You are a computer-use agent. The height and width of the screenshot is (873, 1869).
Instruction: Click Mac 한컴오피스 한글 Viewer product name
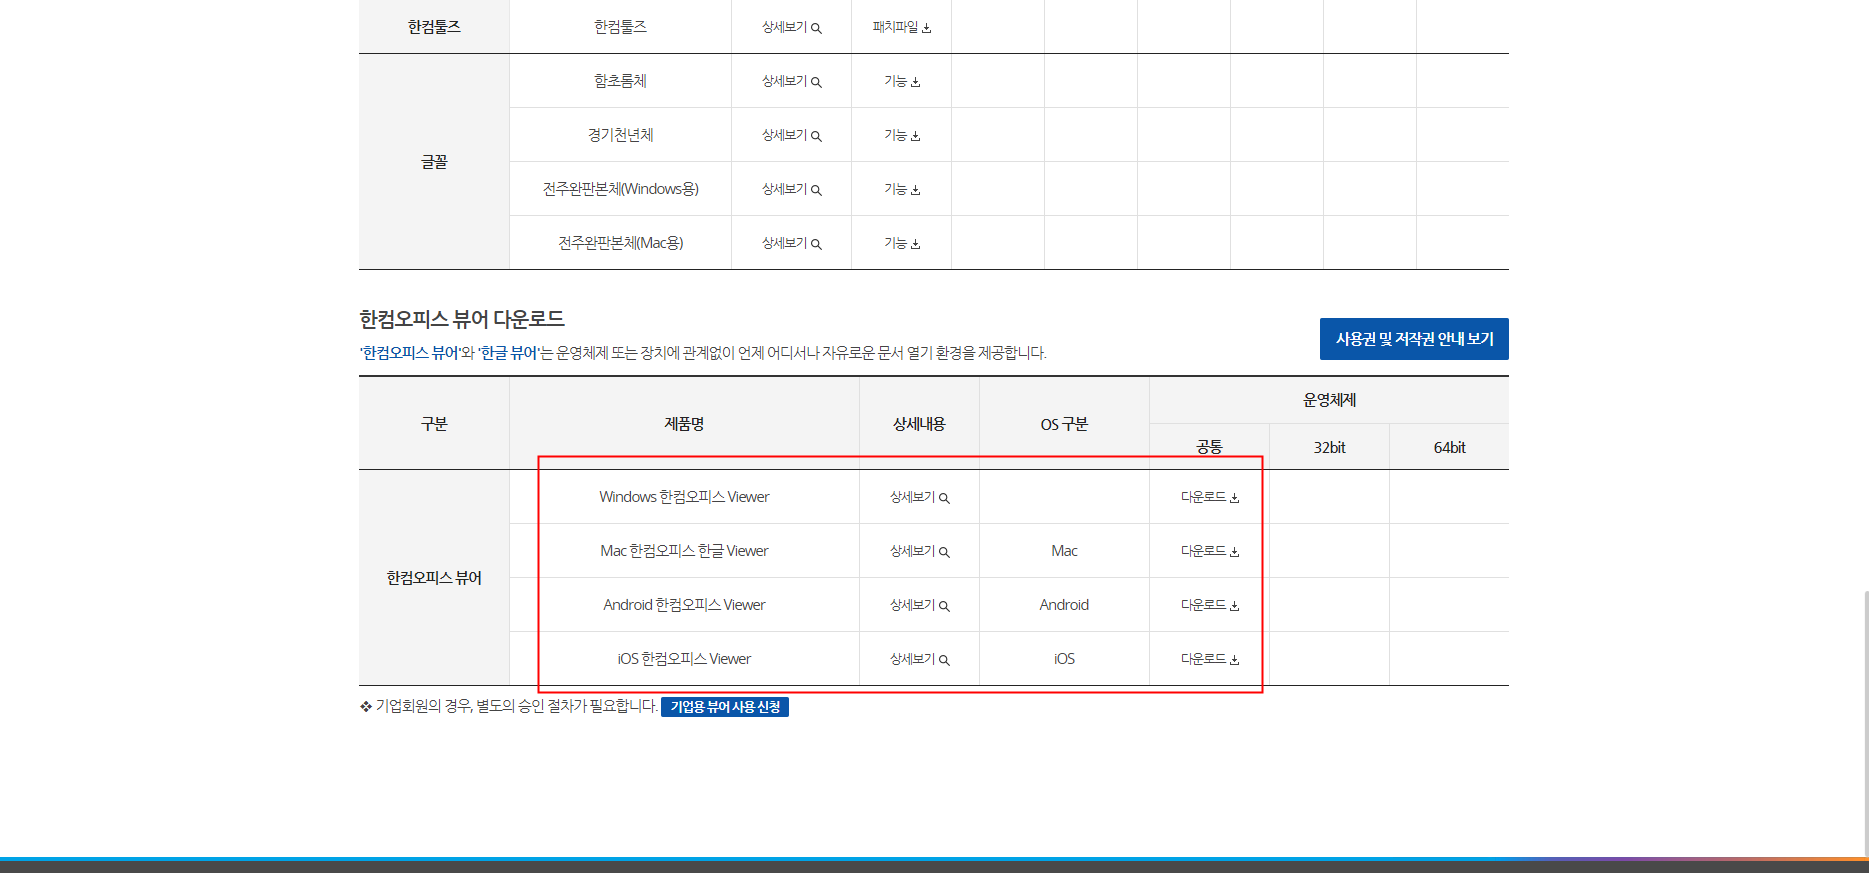tap(684, 551)
